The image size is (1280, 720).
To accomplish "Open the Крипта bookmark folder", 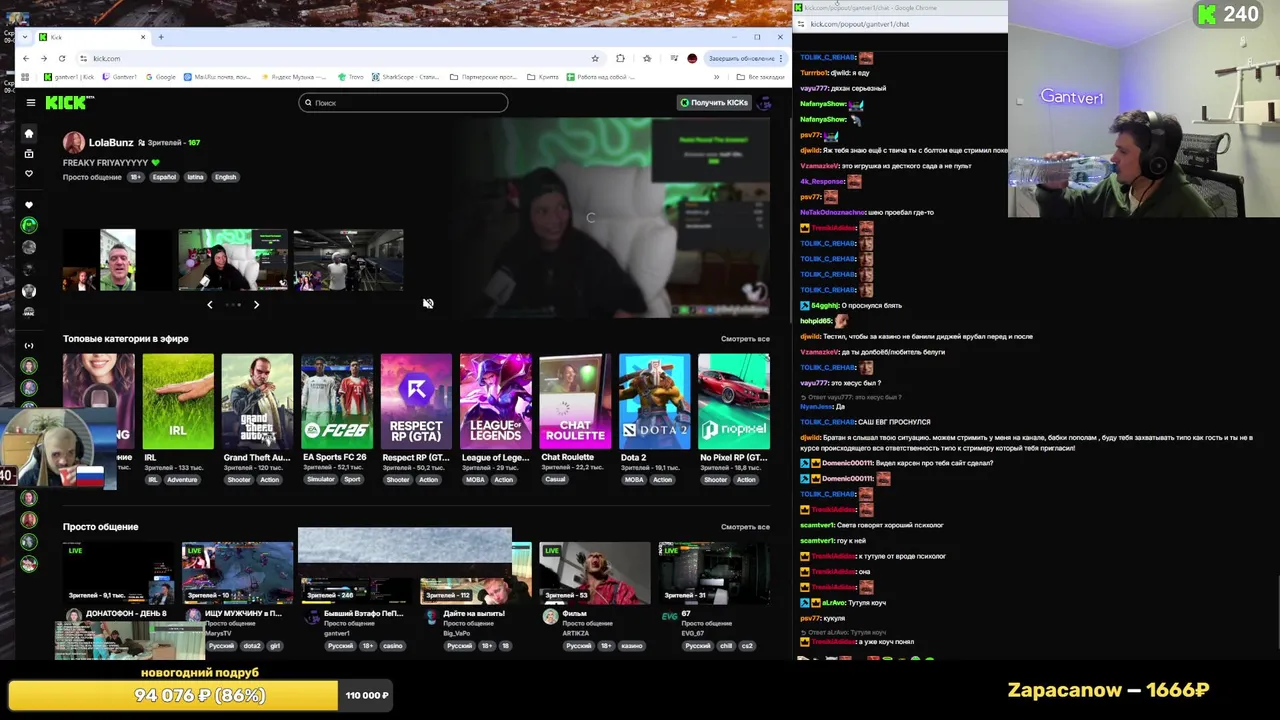I will coord(542,77).
